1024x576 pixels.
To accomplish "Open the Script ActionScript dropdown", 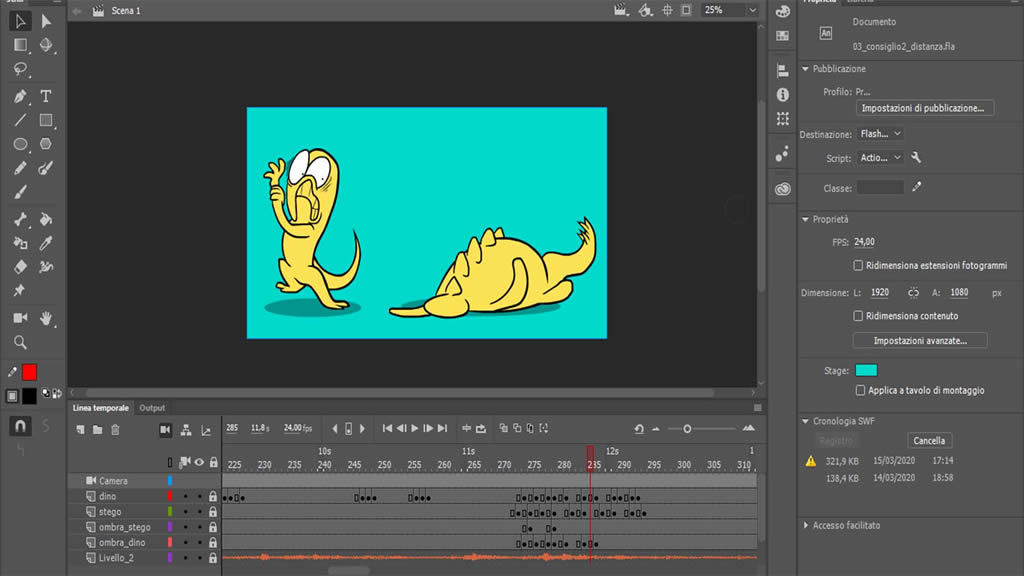I will coord(880,157).
